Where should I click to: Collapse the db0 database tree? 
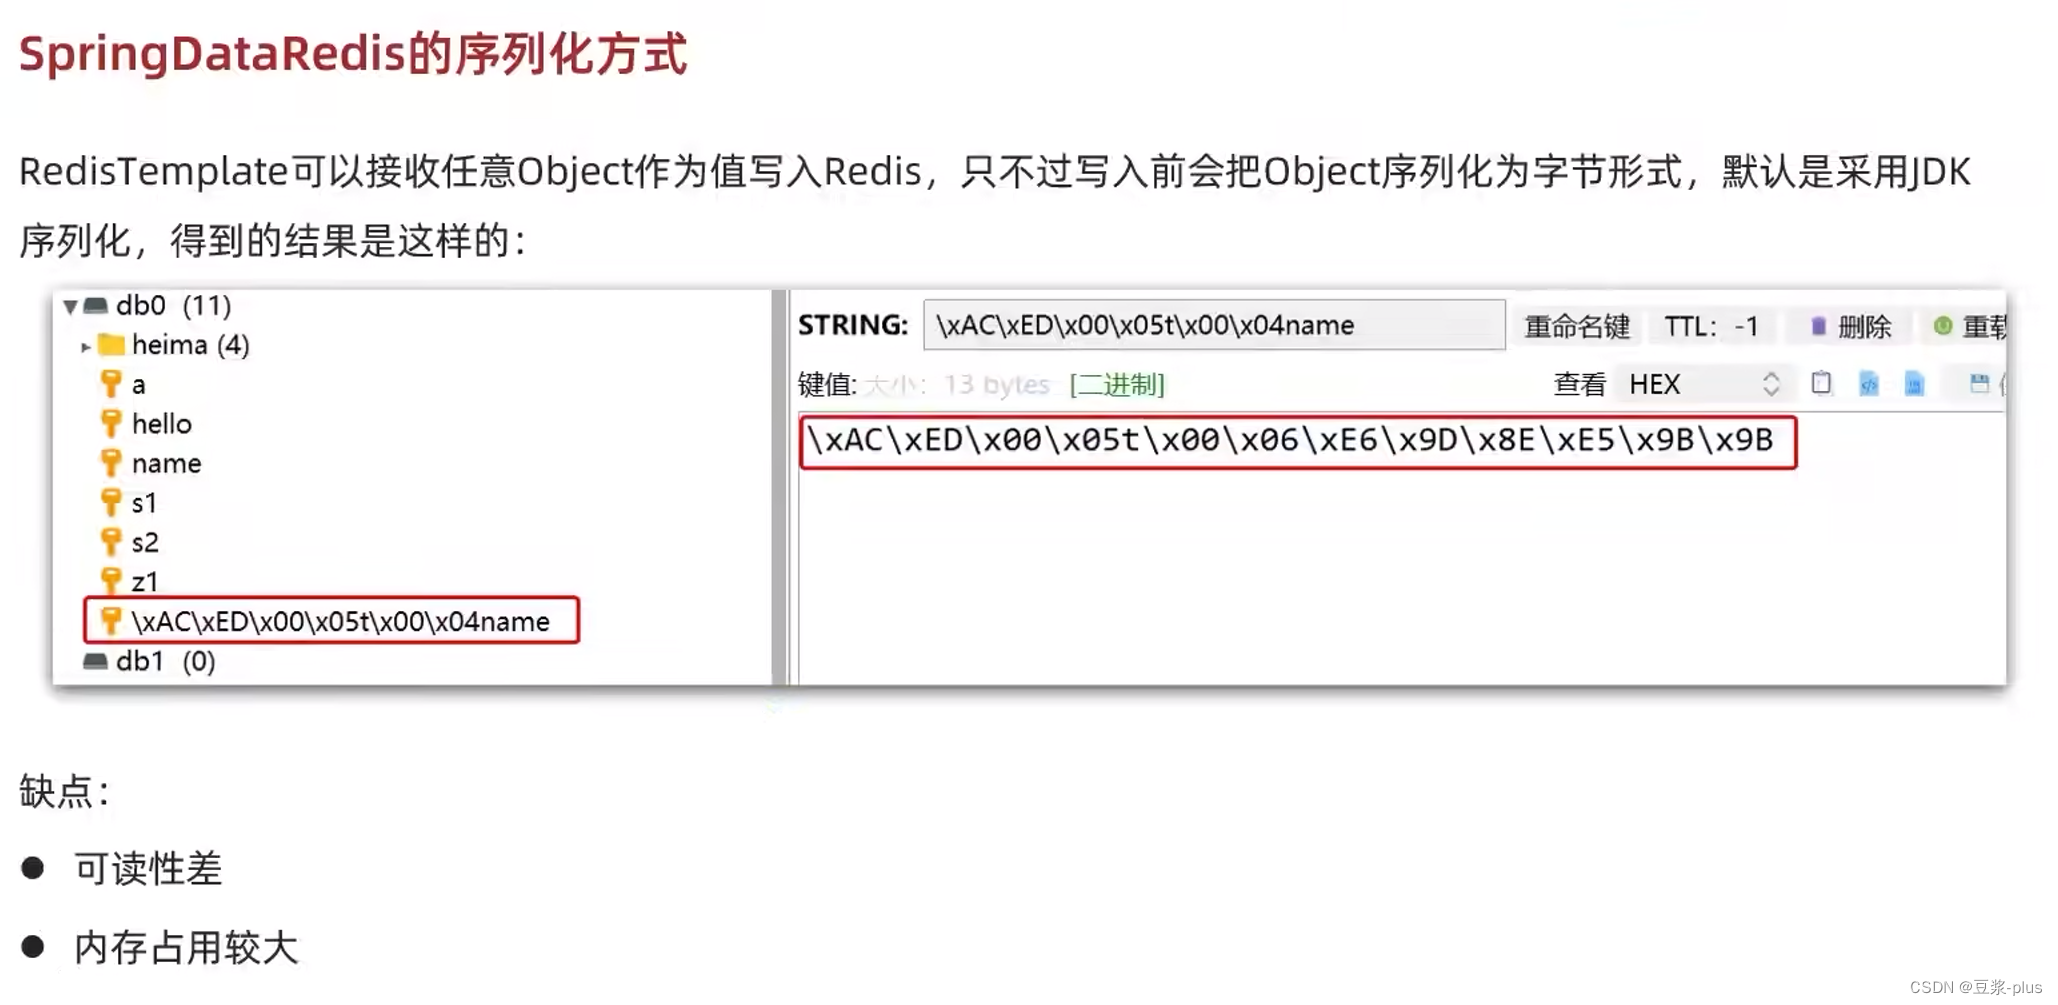[70, 306]
